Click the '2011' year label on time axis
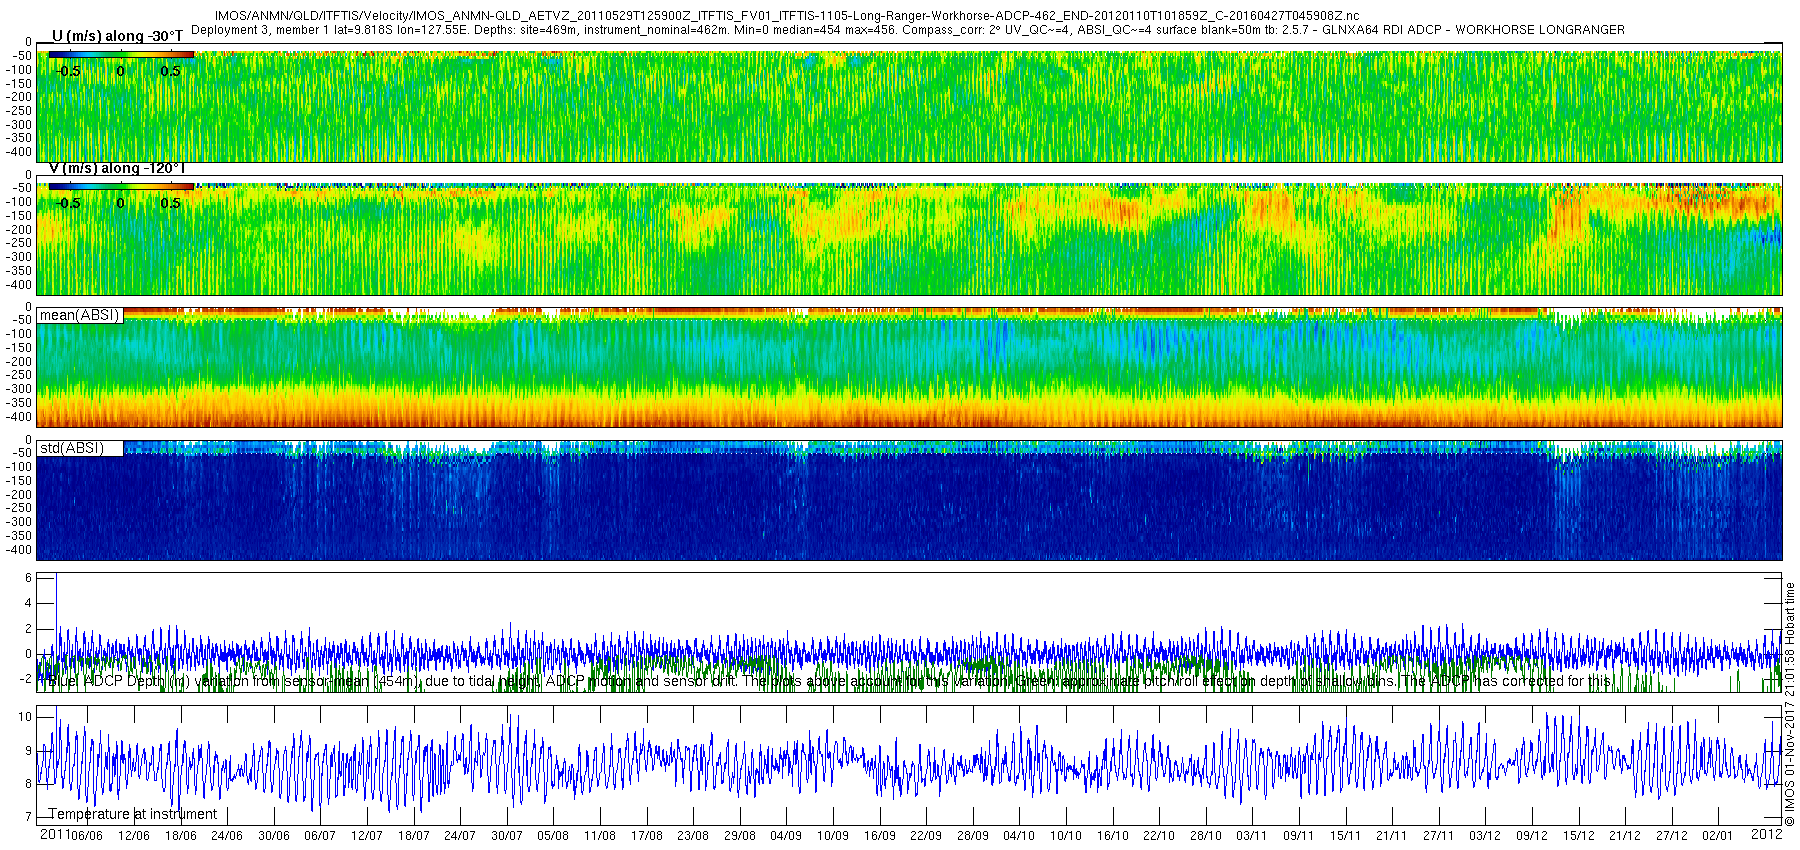This screenshot has height=850, width=1800. 54,834
